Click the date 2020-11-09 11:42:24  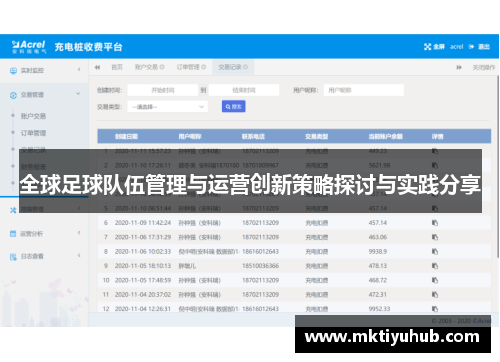[143, 223]
